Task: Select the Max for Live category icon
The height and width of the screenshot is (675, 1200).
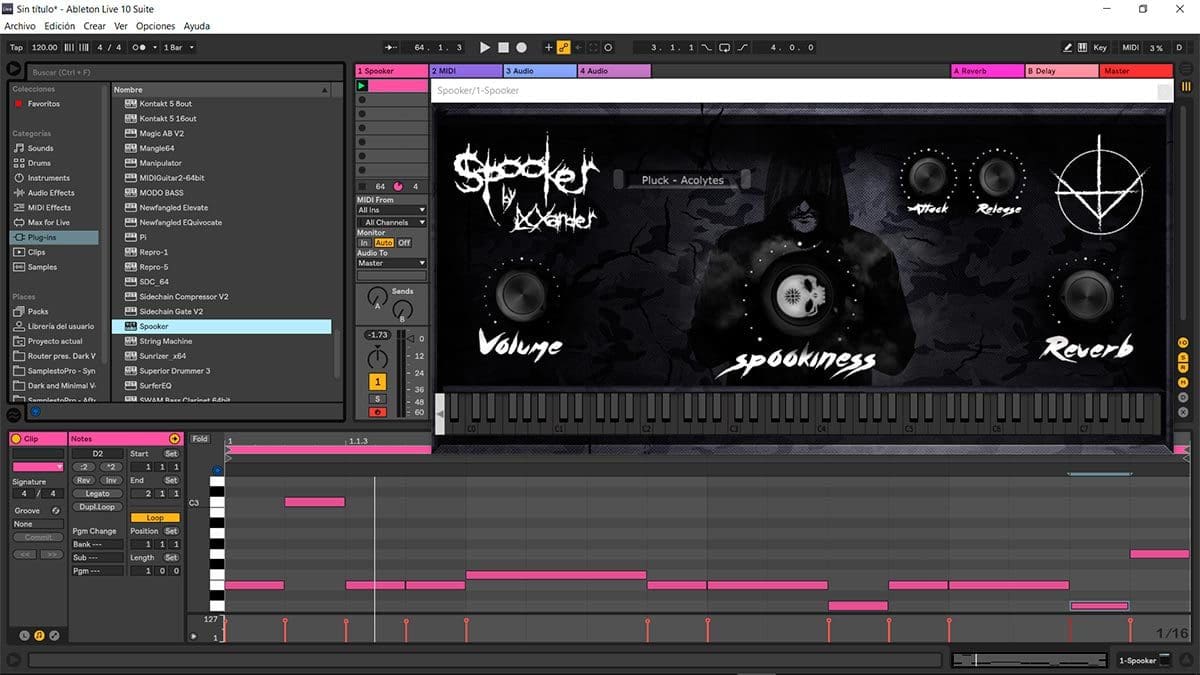Action: click(19, 223)
